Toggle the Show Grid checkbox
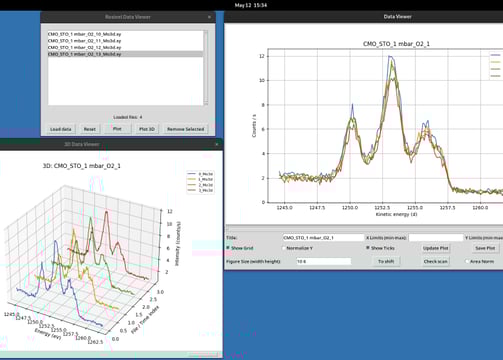Viewport: 503px width, 360px height. [x=228, y=248]
